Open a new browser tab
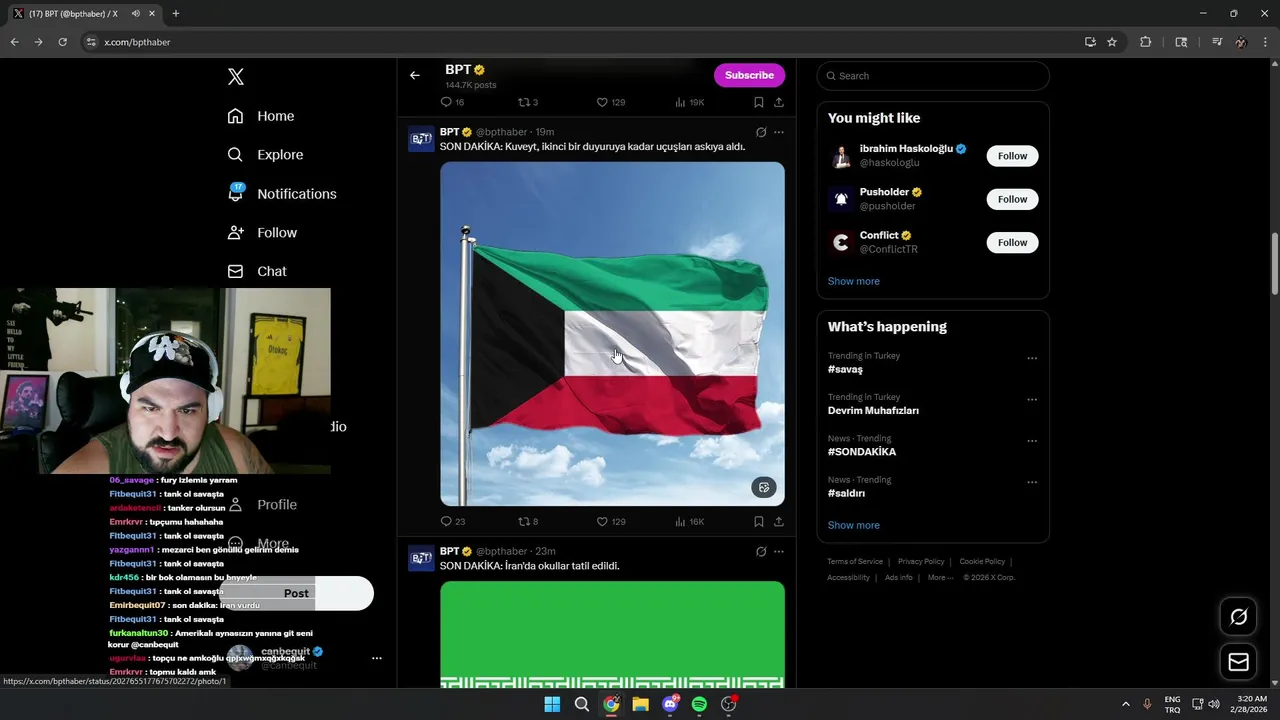Viewport: 1280px width, 720px height. coord(176,14)
